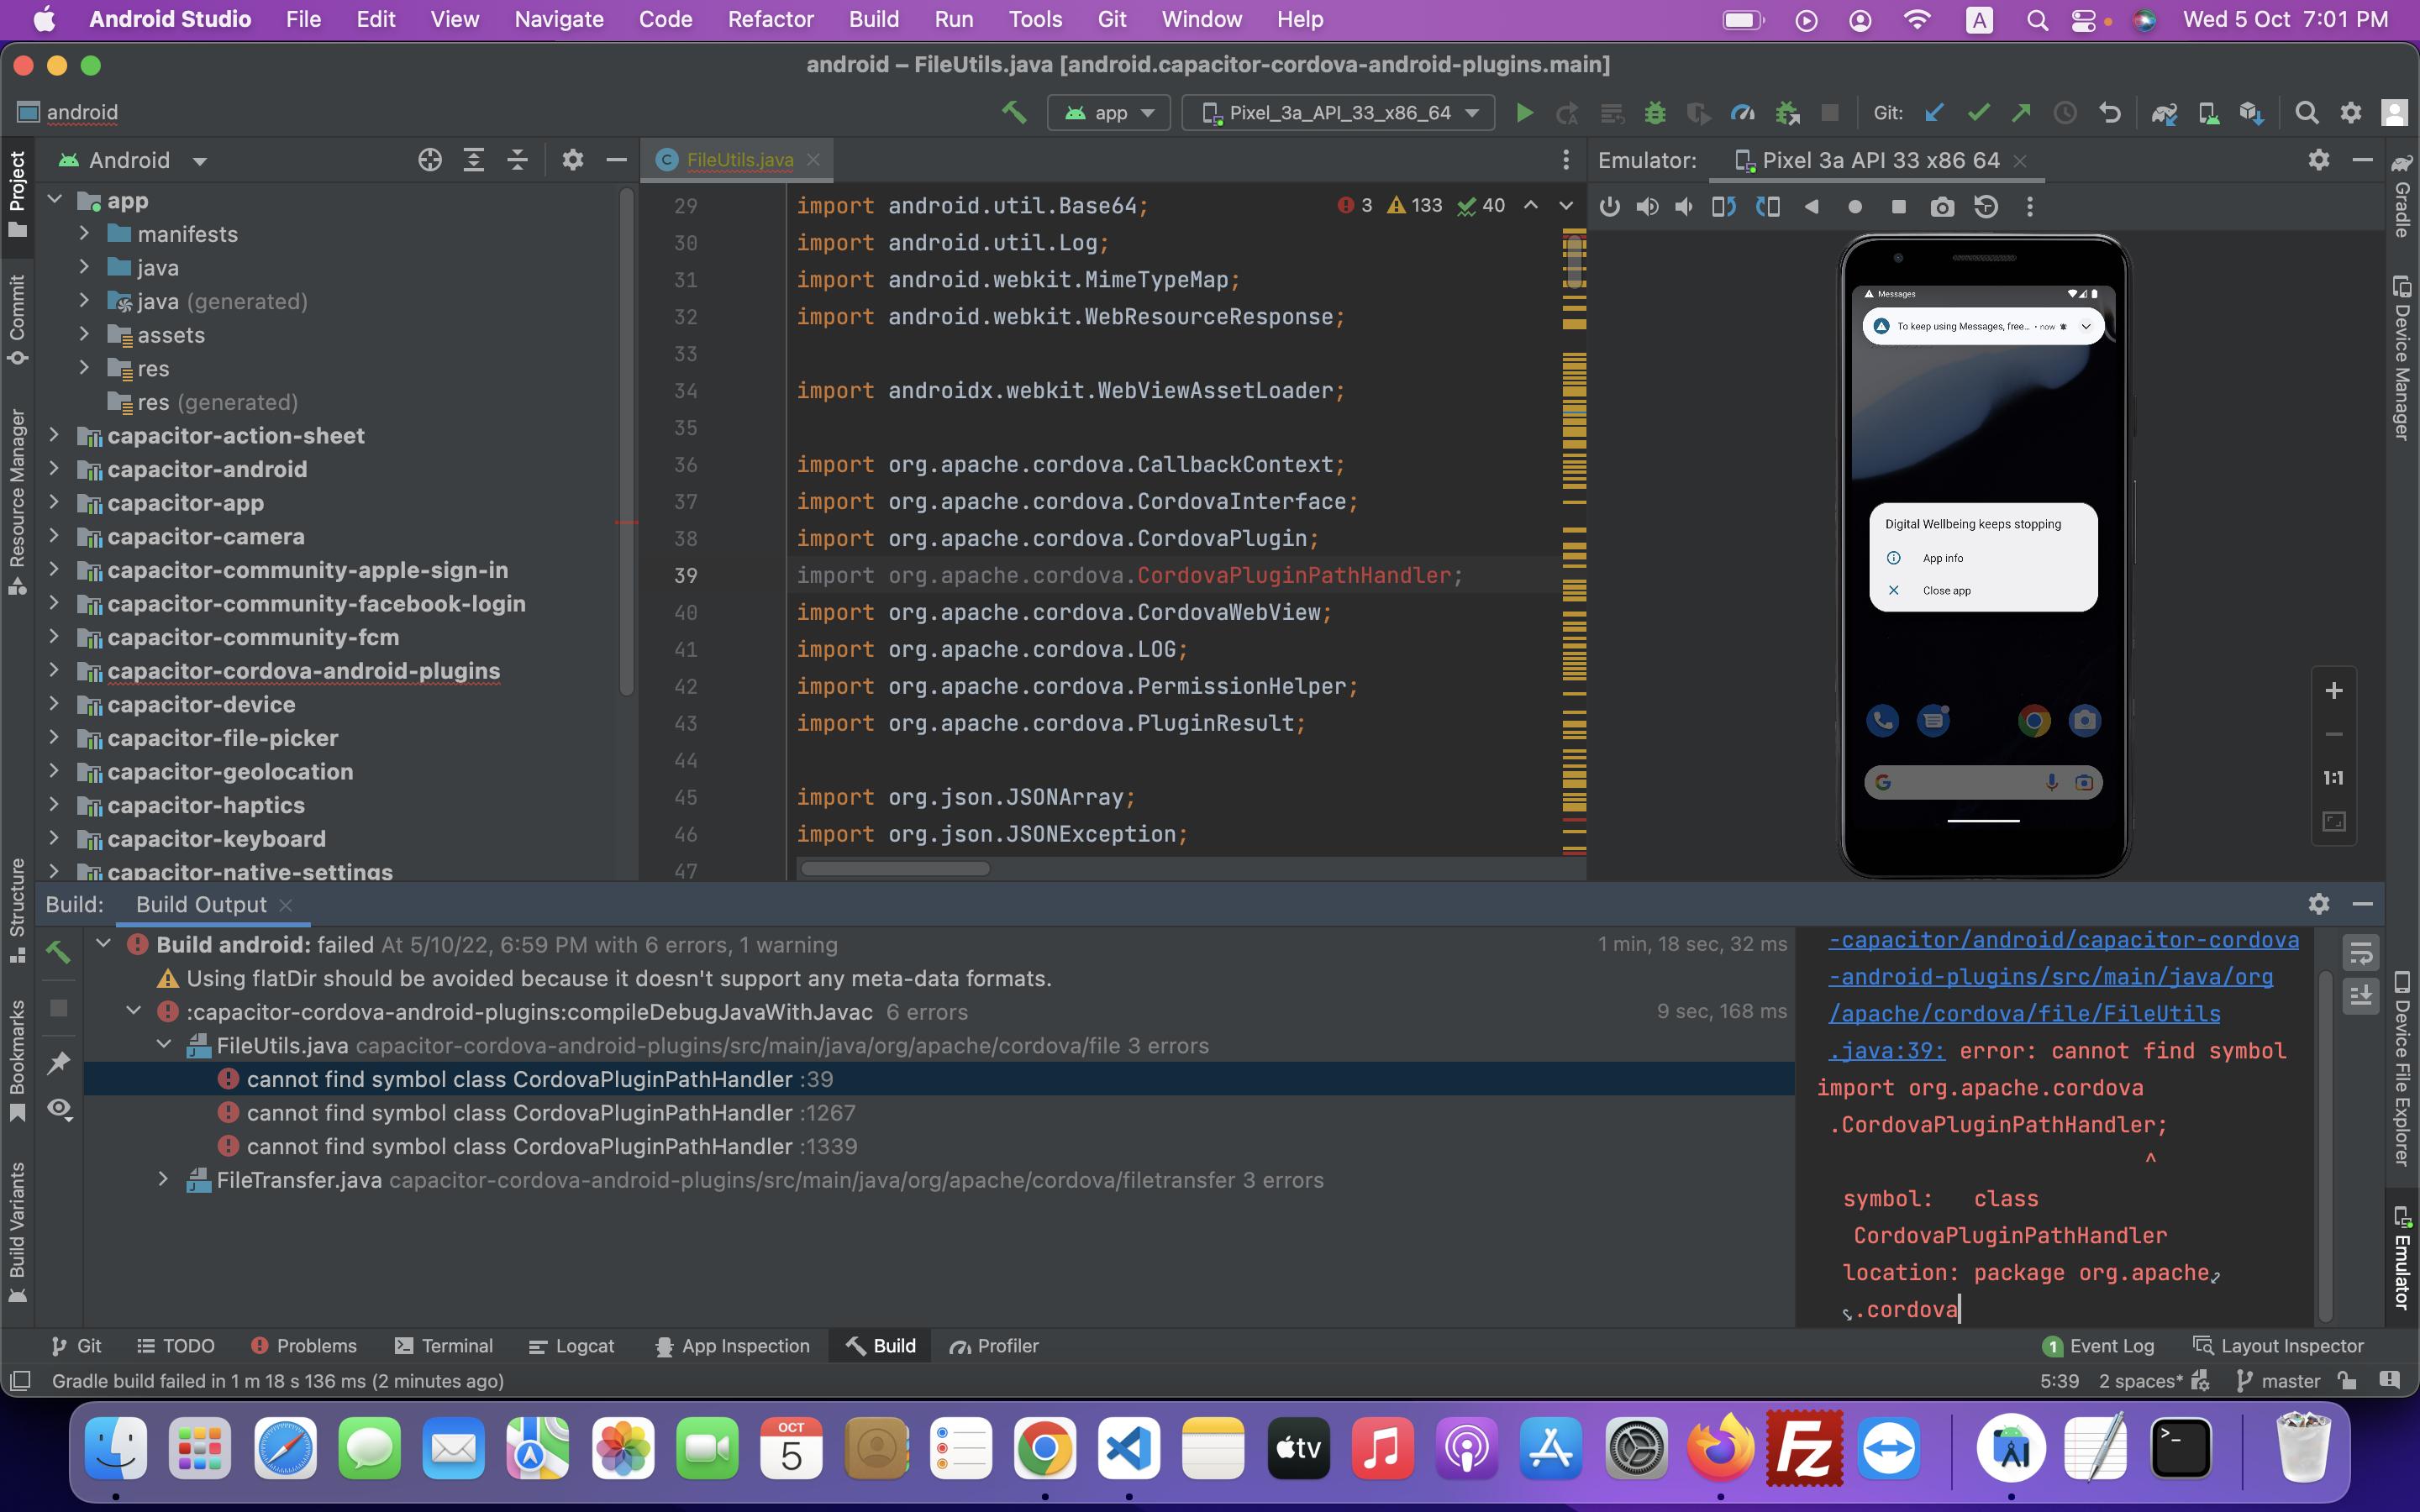2420x1512 pixels.
Task: Click Expand All in Project panel
Action: pos(473,160)
